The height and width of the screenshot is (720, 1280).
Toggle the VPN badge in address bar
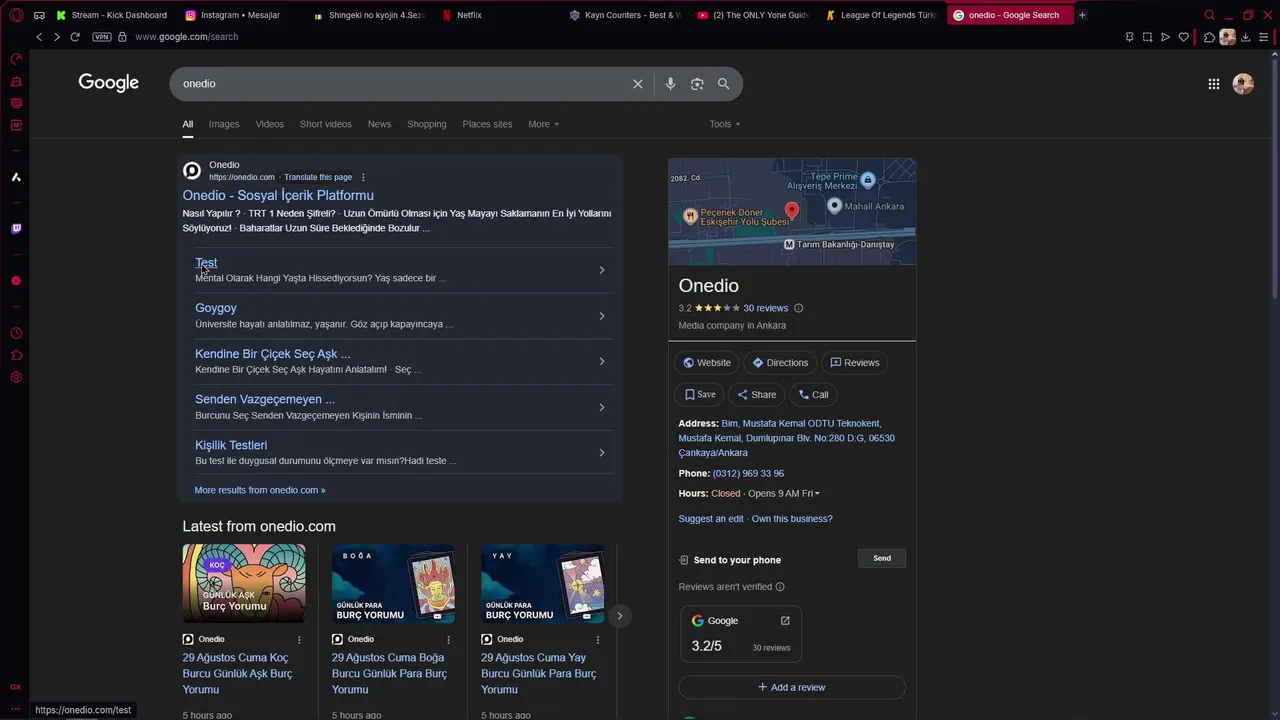click(101, 37)
